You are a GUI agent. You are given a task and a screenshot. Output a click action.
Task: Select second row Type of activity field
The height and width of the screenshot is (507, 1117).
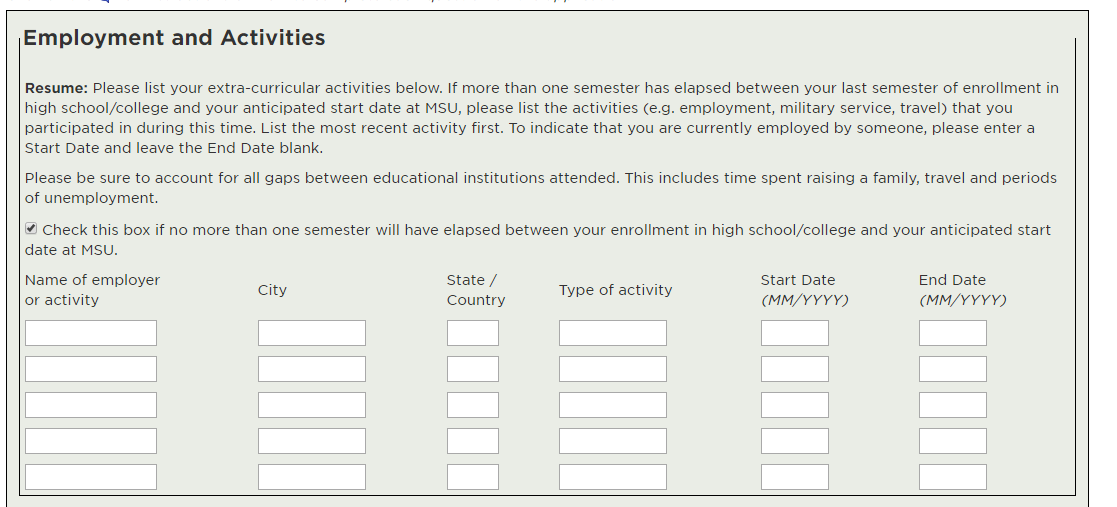point(613,369)
